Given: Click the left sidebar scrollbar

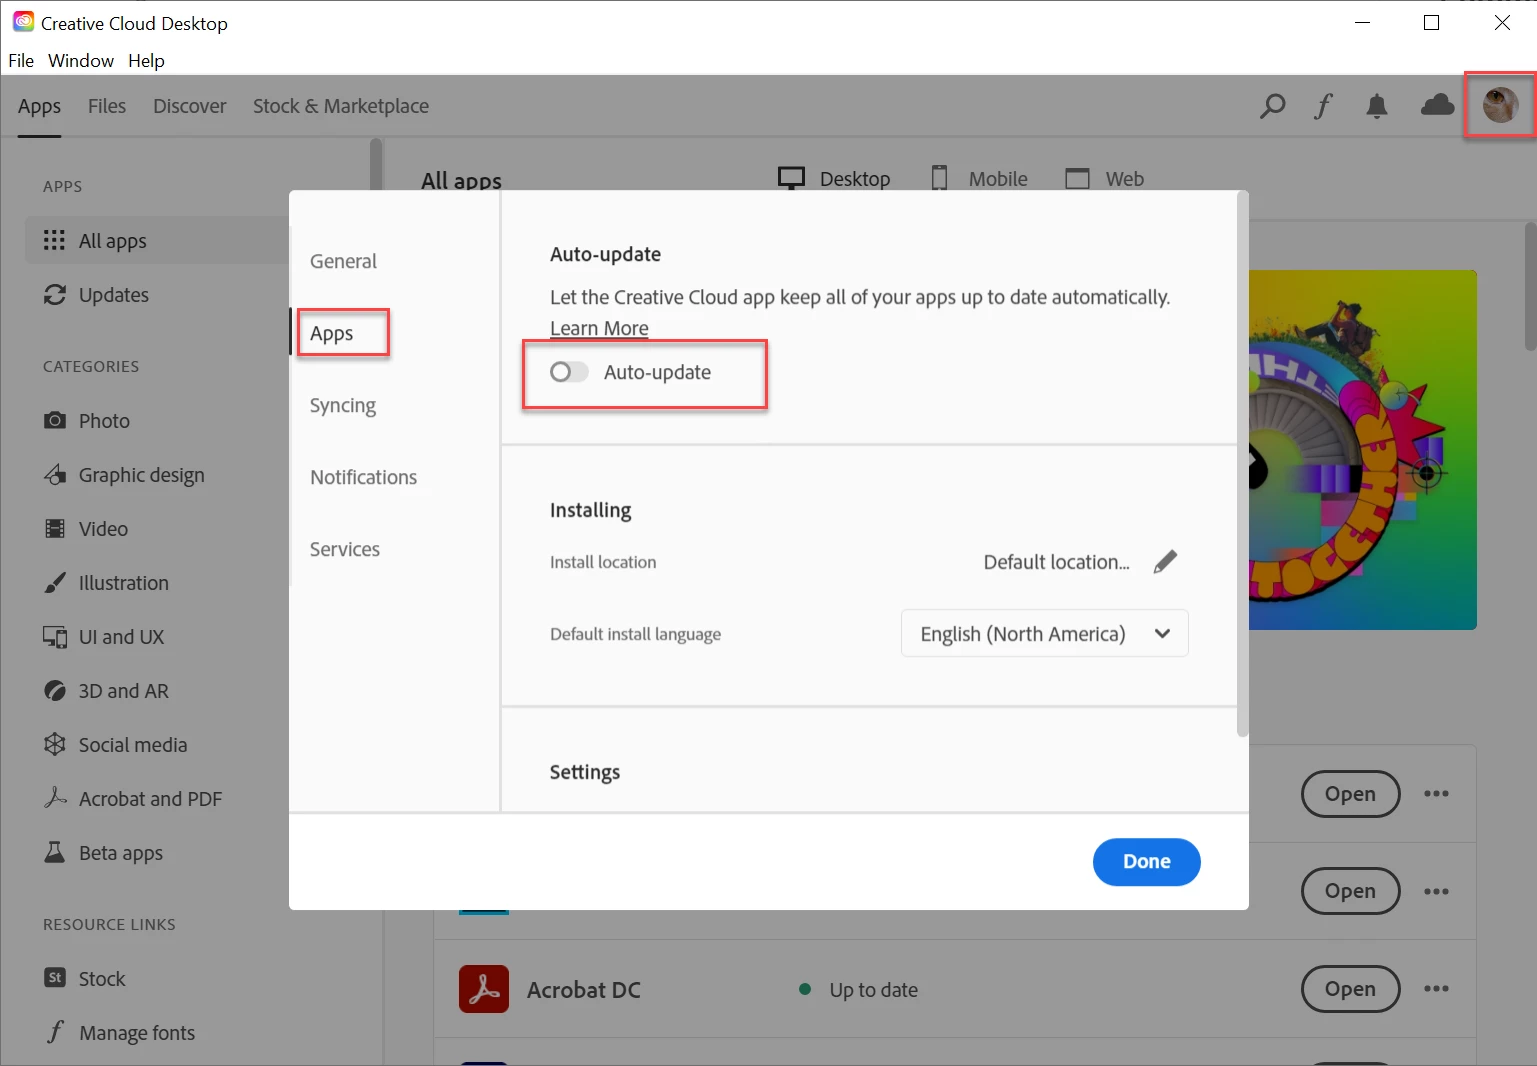Looking at the screenshot, I should click(376, 164).
